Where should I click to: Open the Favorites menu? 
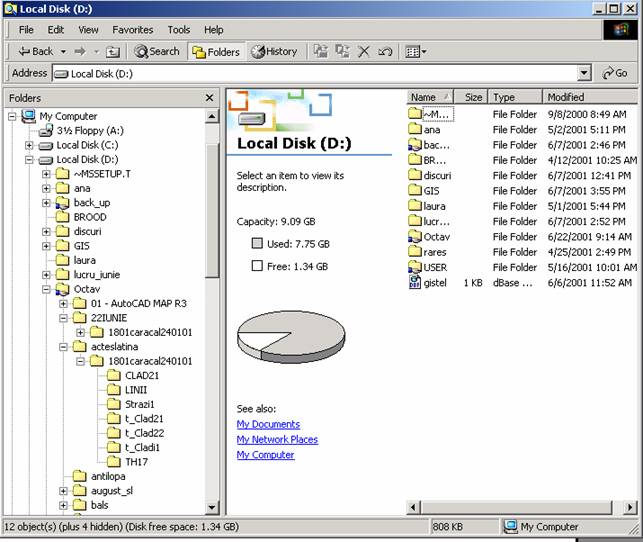(x=132, y=30)
